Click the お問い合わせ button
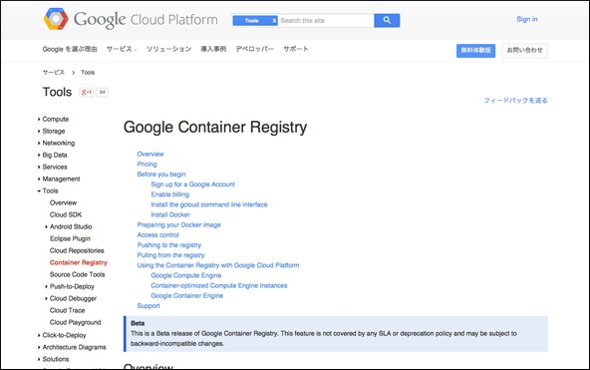Viewport: 590px width, 370px height. click(x=525, y=50)
